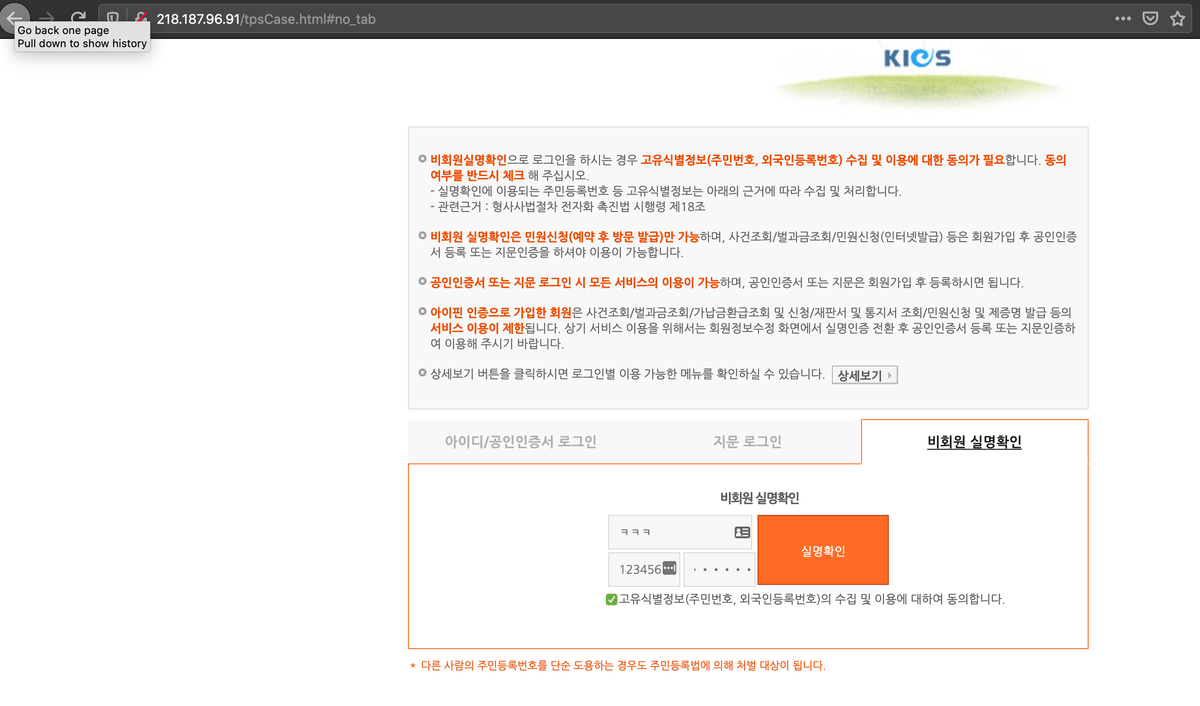Screen dimensions: 1200x706
Task: Save page to Pocket icon
Action: click(1150, 19)
